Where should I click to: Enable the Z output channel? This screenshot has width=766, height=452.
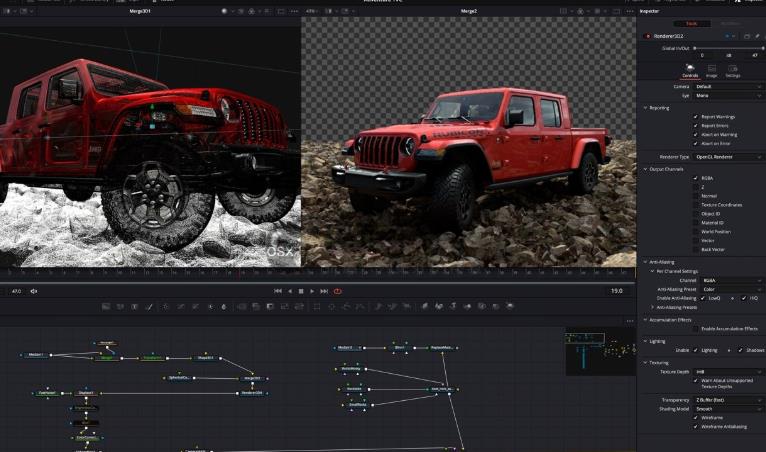pos(696,187)
